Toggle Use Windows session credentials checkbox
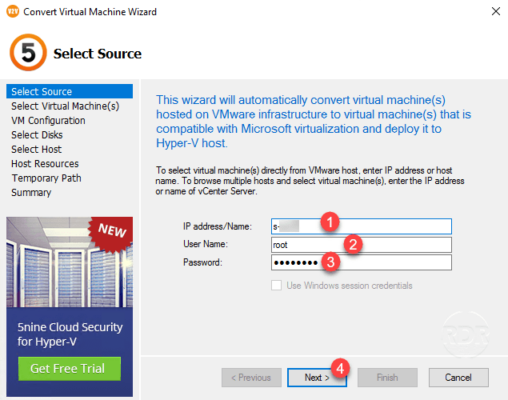This screenshot has width=508, height=400. [276, 285]
